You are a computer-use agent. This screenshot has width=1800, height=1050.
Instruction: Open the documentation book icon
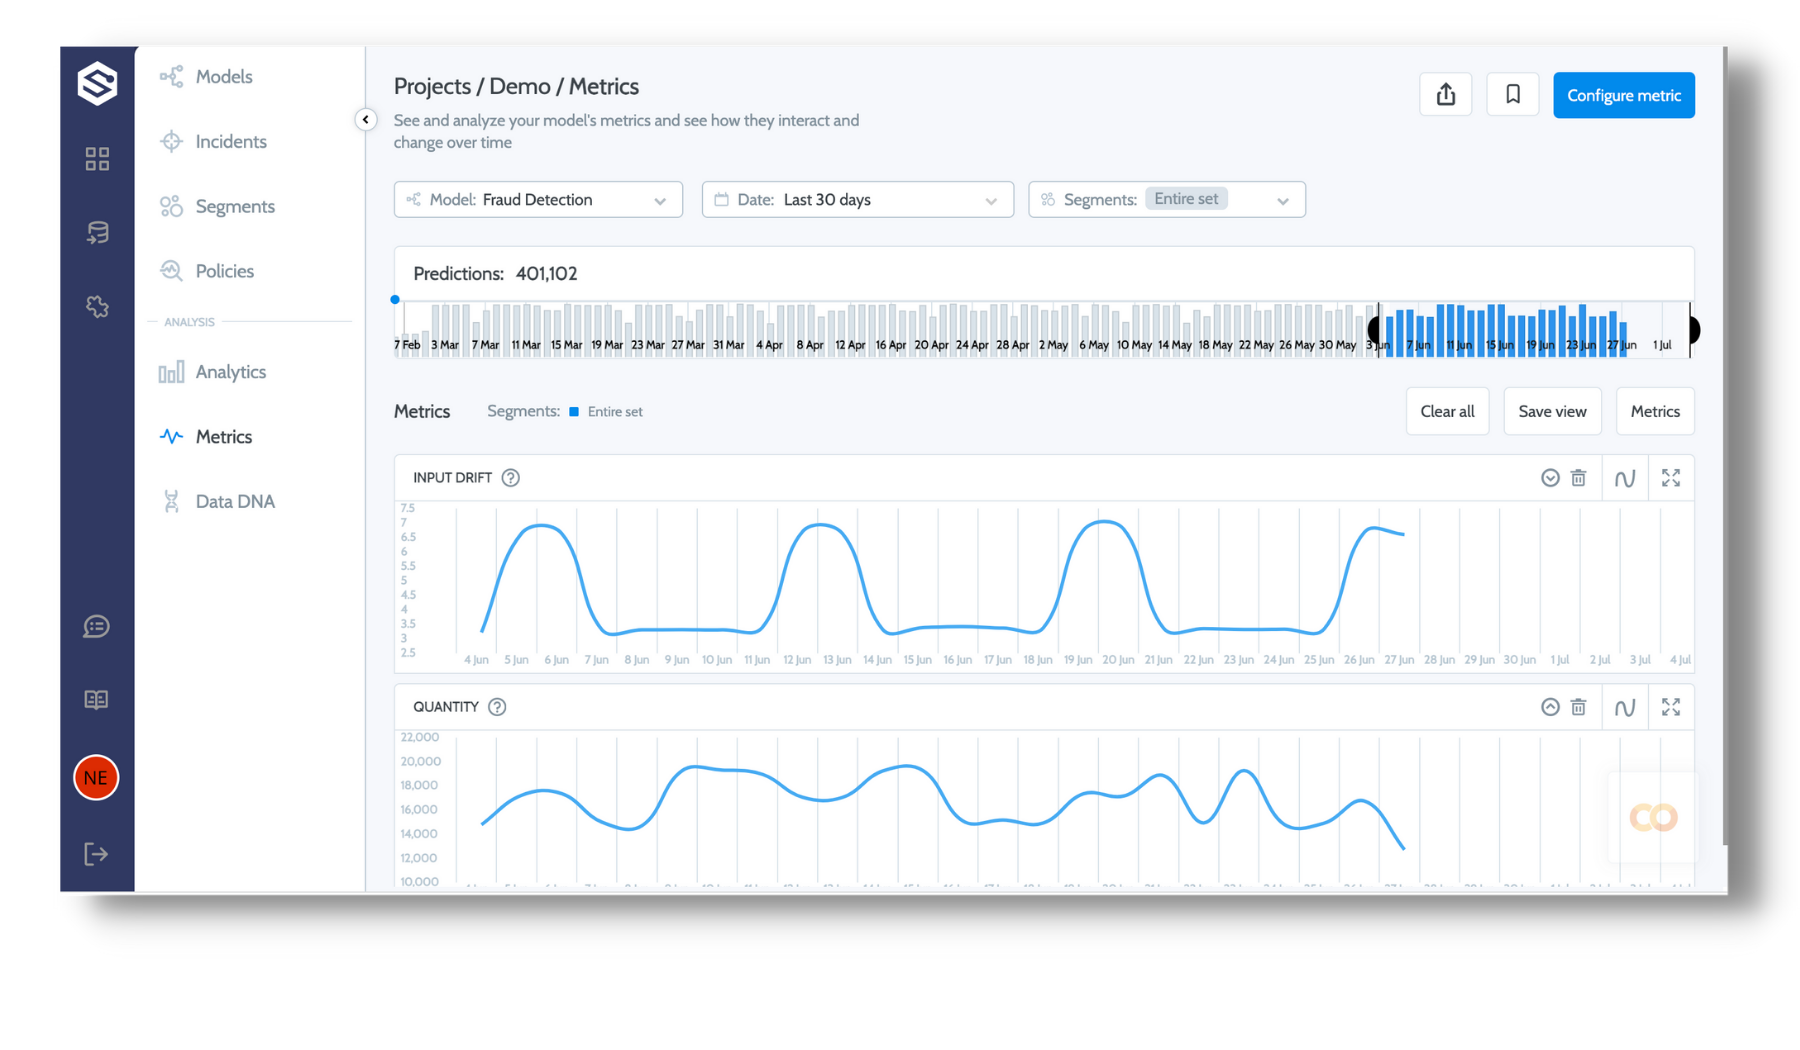96,700
